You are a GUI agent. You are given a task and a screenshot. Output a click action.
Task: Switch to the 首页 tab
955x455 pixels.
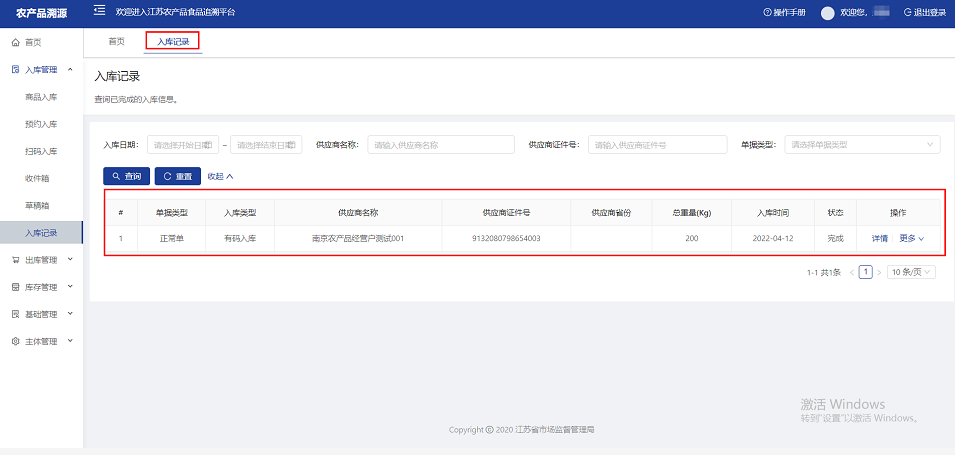click(x=117, y=41)
